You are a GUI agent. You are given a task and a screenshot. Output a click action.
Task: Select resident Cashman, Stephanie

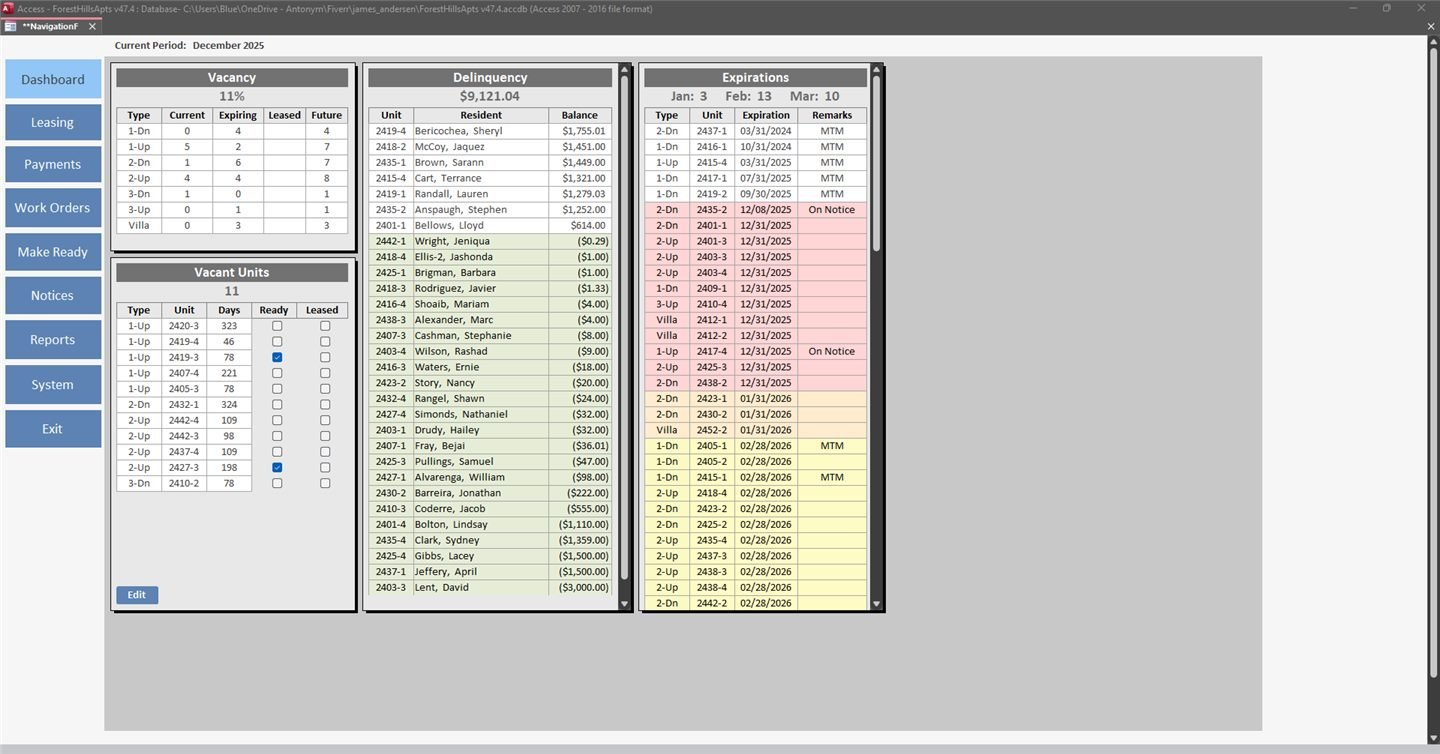pyautogui.click(x=481, y=335)
